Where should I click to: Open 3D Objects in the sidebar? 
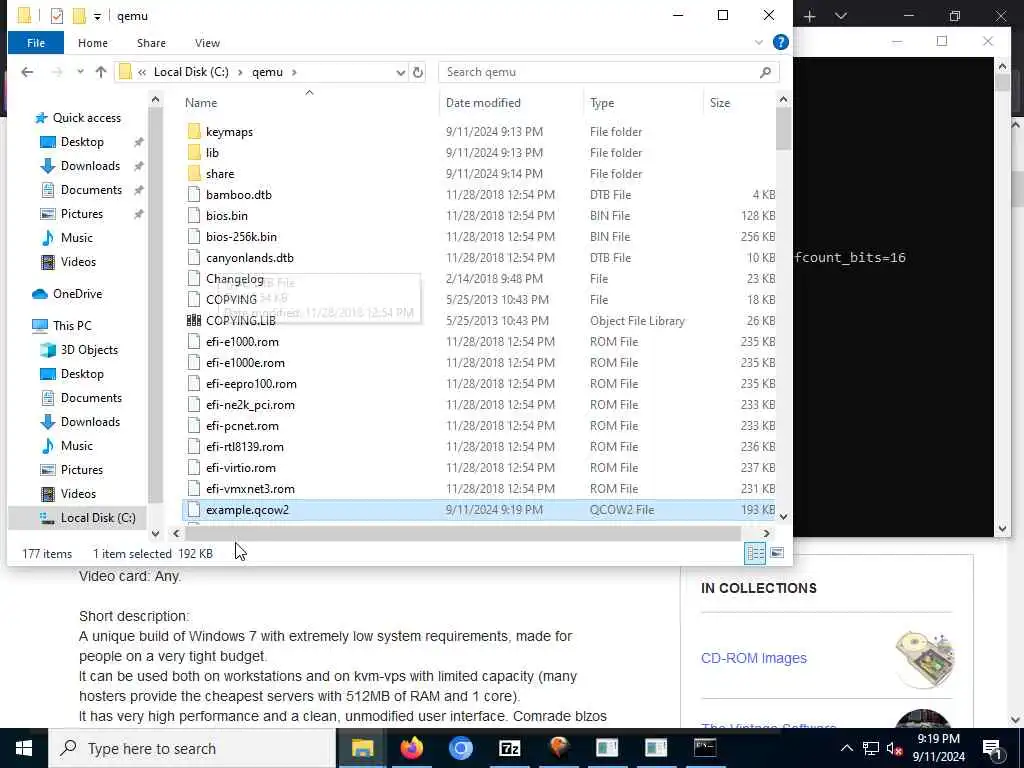(x=89, y=349)
